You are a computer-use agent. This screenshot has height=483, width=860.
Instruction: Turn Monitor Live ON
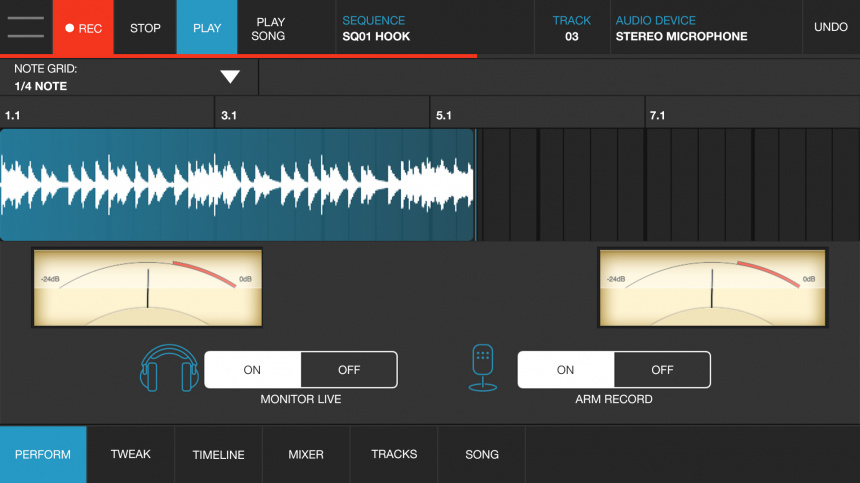(x=252, y=370)
